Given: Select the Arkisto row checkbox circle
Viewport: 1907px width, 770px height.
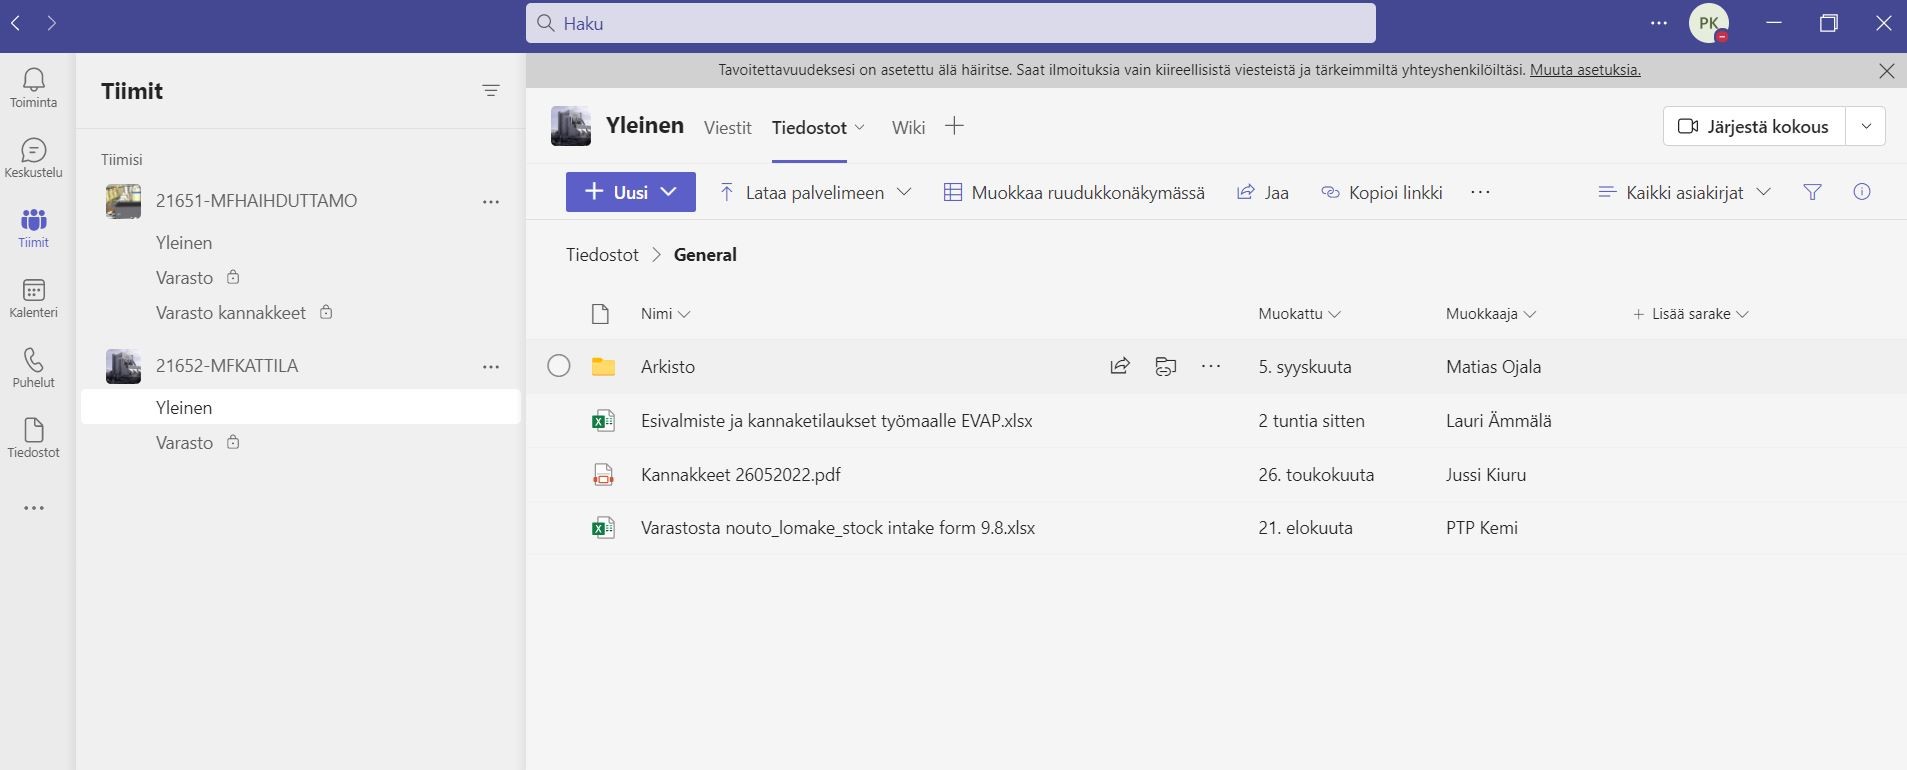Looking at the screenshot, I should (559, 366).
